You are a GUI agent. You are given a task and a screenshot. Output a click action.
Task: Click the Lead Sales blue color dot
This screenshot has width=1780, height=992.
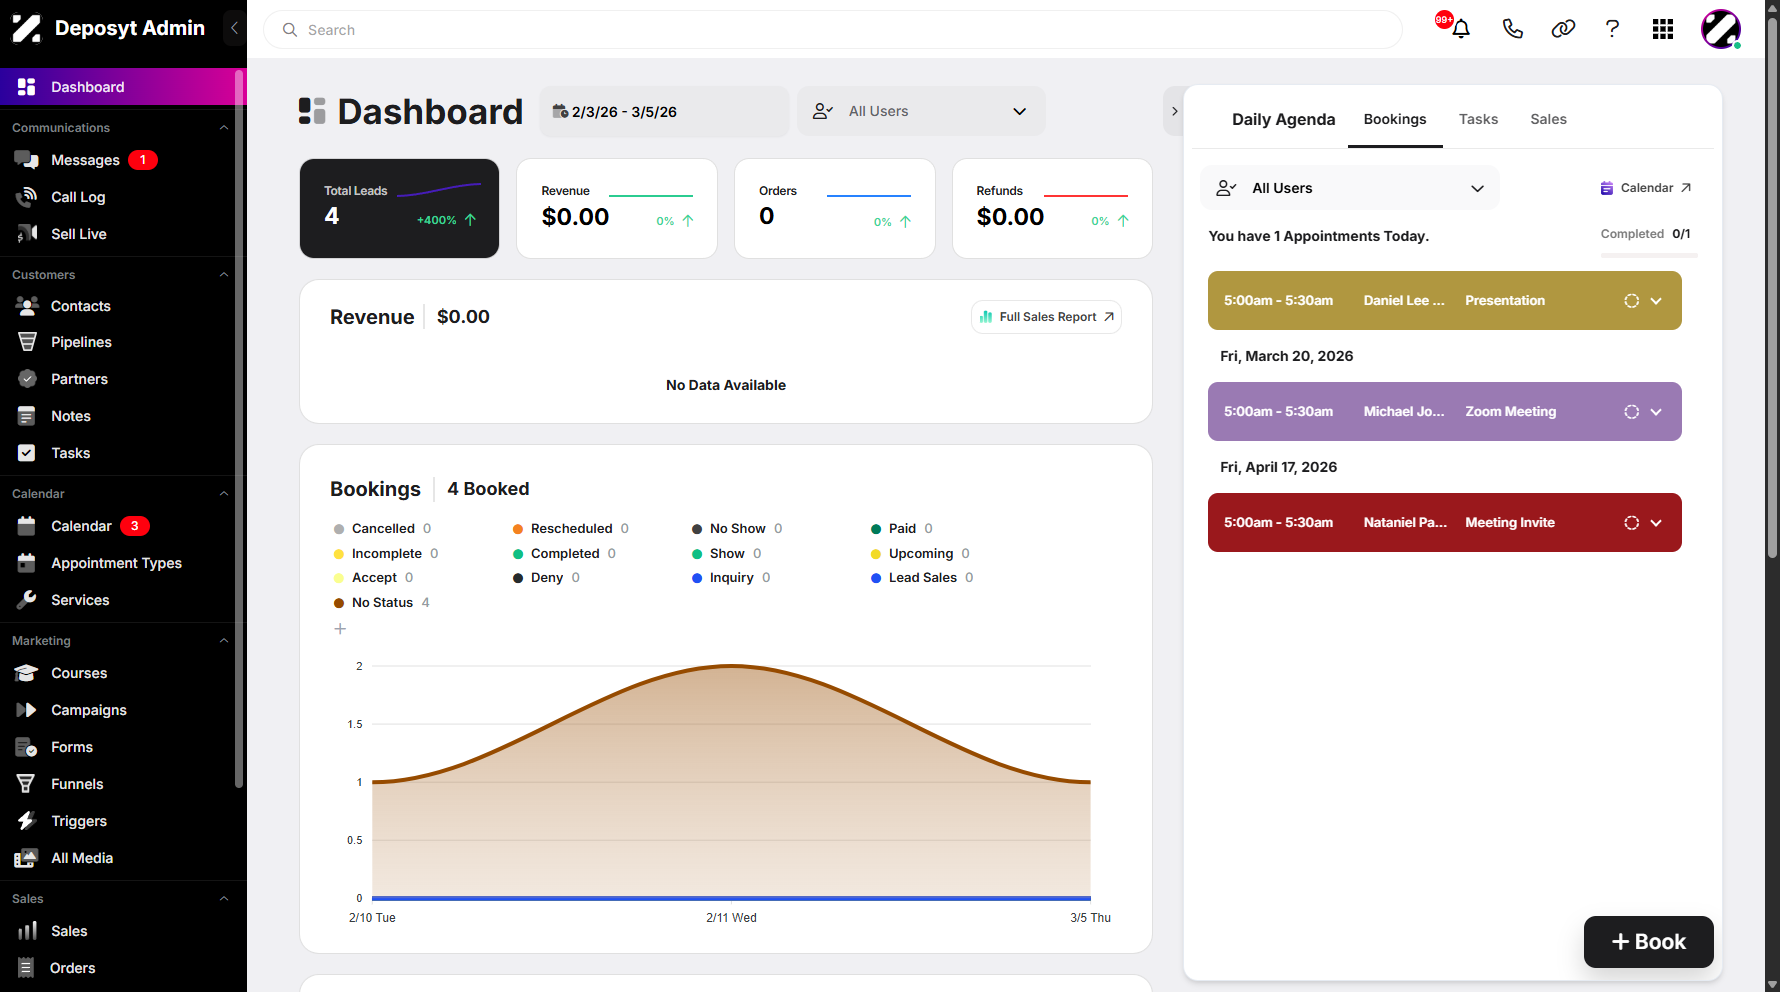(876, 578)
